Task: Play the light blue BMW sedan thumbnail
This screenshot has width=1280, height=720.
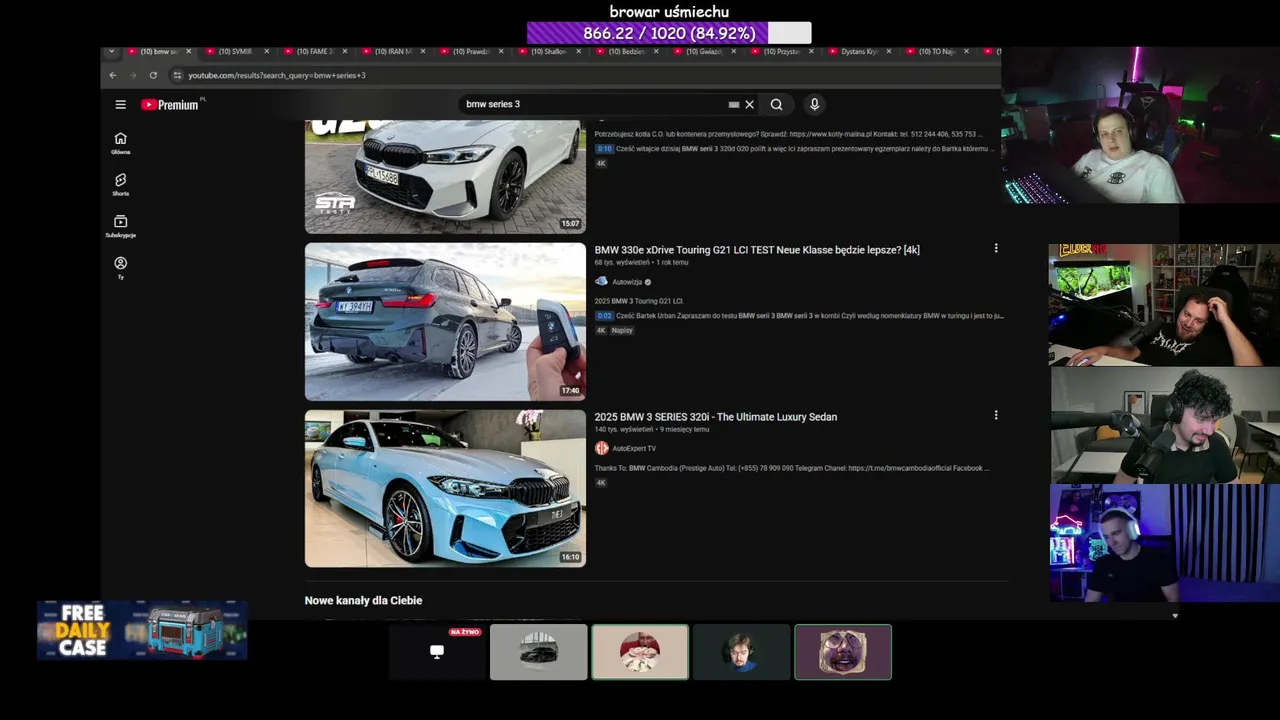Action: [x=445, y=488]
